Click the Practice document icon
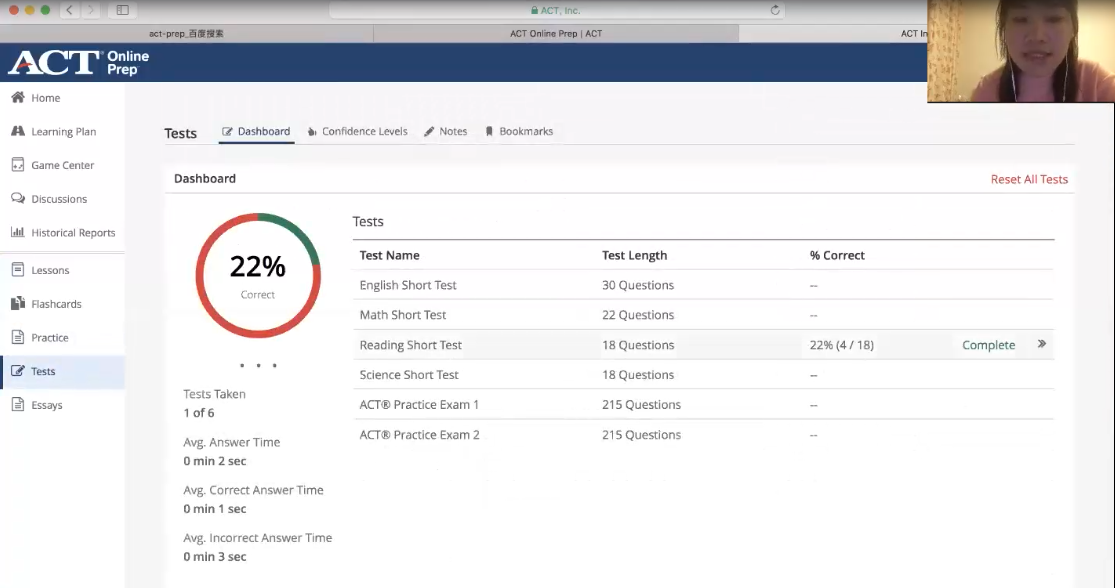 [18, 337]
